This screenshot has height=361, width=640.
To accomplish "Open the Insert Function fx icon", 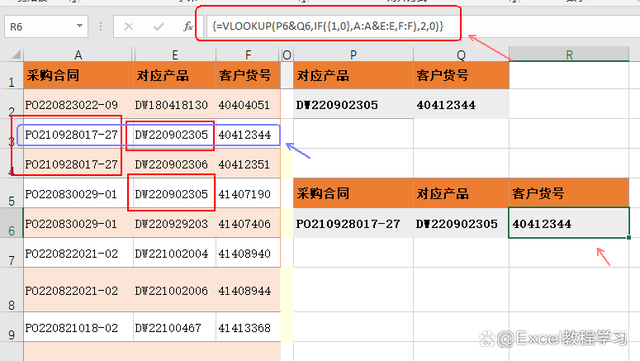I will 187,27.
